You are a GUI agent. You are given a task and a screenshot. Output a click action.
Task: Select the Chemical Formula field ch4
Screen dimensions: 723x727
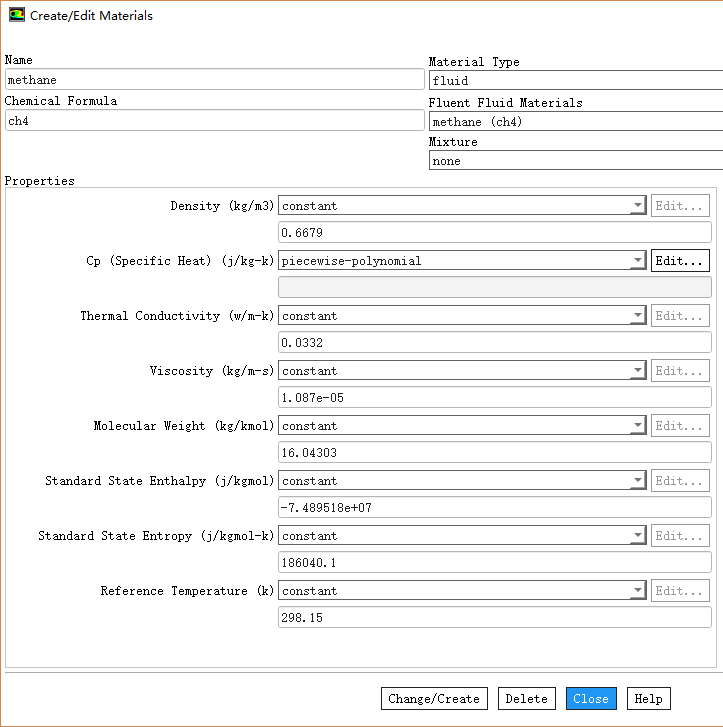[x=214, y=121]
